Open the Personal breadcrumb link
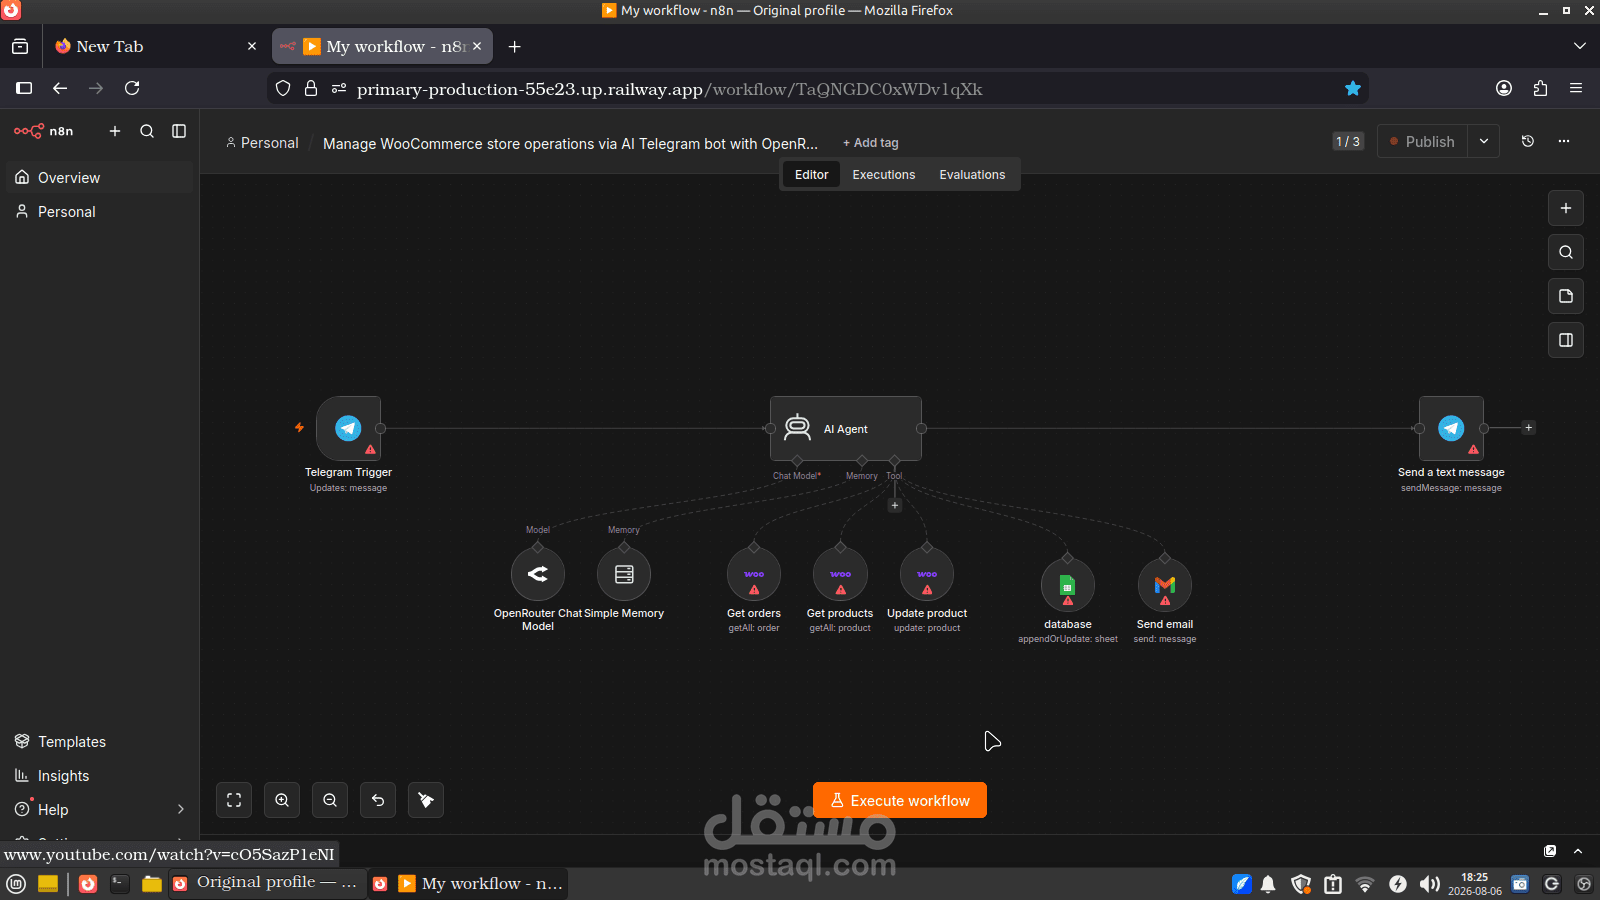The image size is (1600, 900). click(x=263, y=143)
